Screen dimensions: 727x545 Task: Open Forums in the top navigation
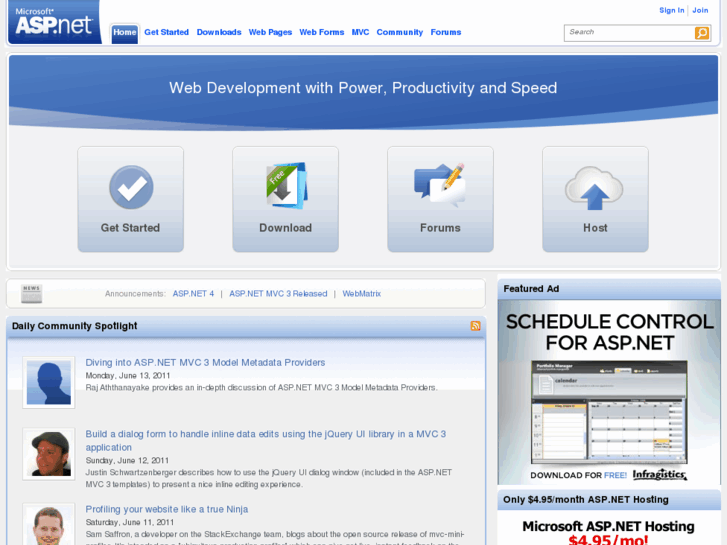446,32
